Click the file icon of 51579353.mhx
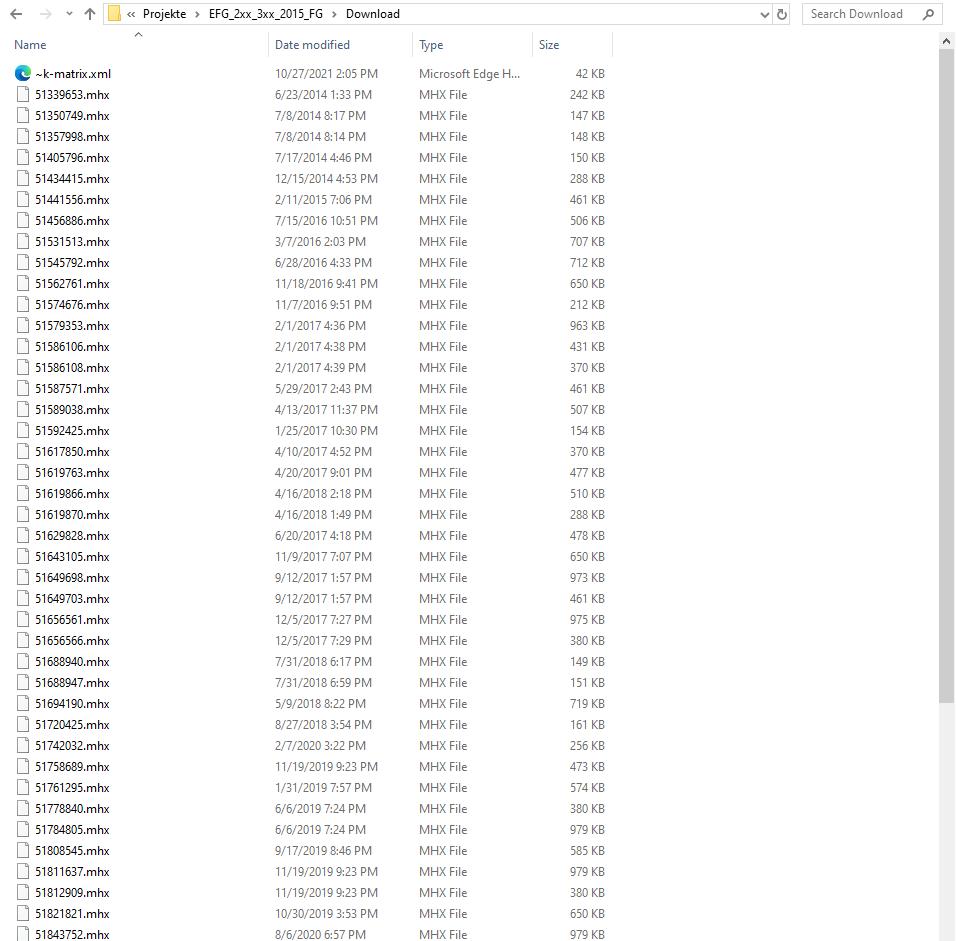This screenshot has width=956, height=941. (x=23, y=326)
